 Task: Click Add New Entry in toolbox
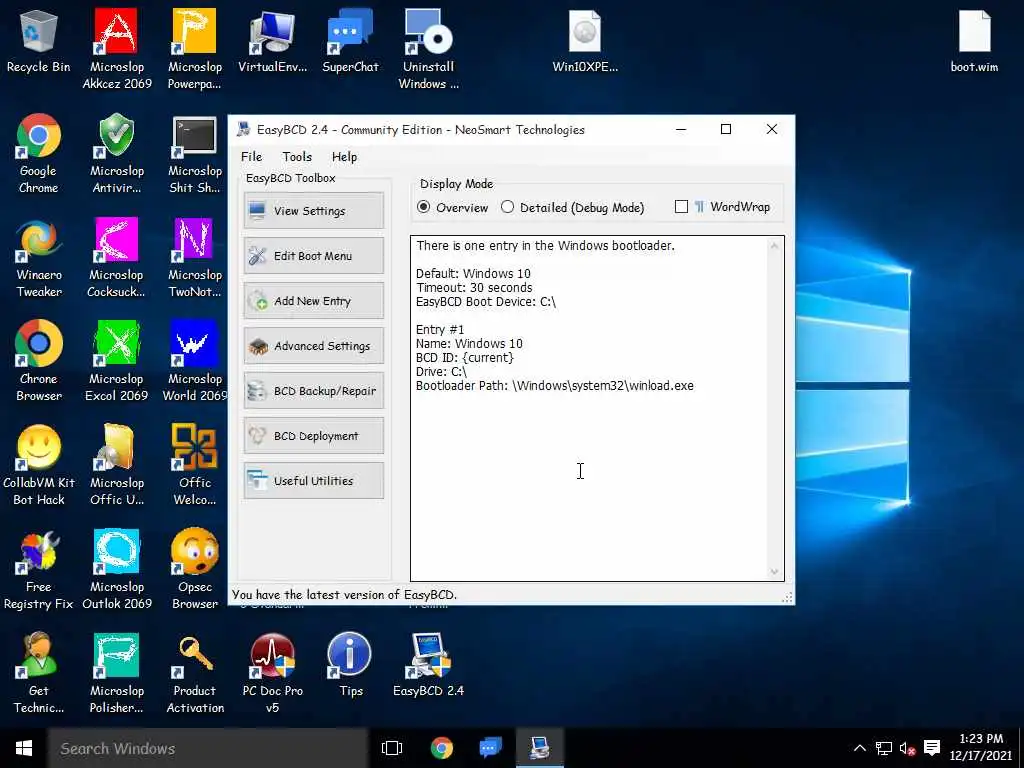click(313, 300)
